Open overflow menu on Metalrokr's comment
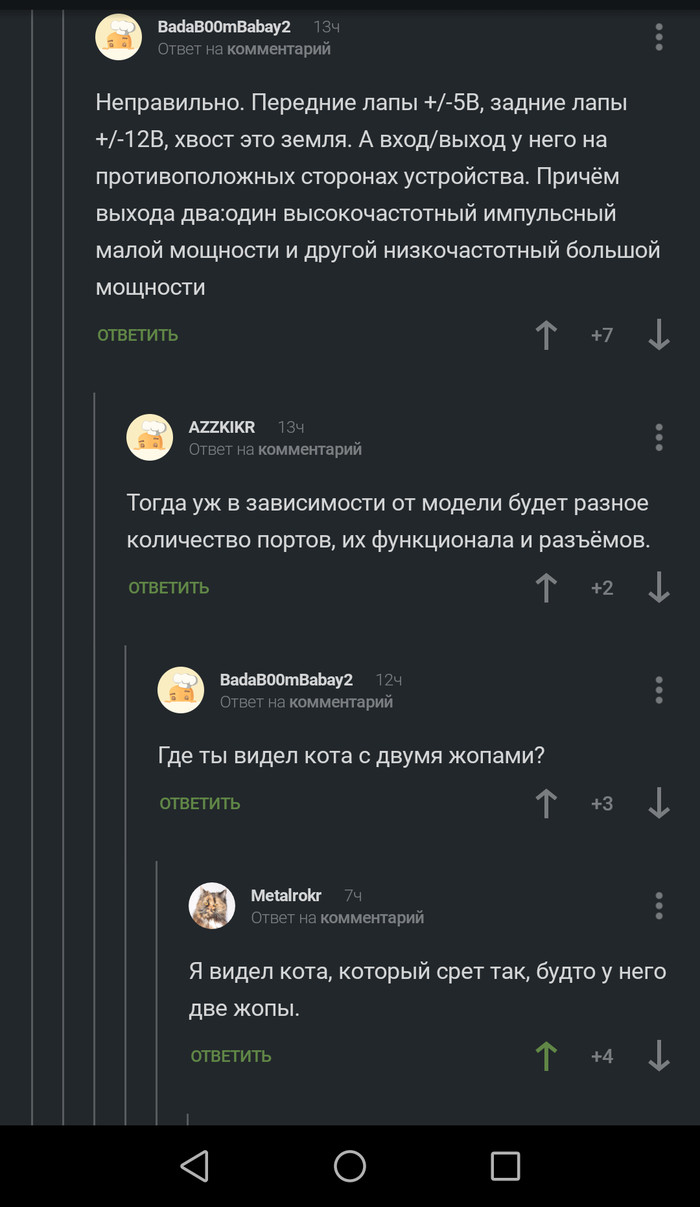 tap(659, 905)
